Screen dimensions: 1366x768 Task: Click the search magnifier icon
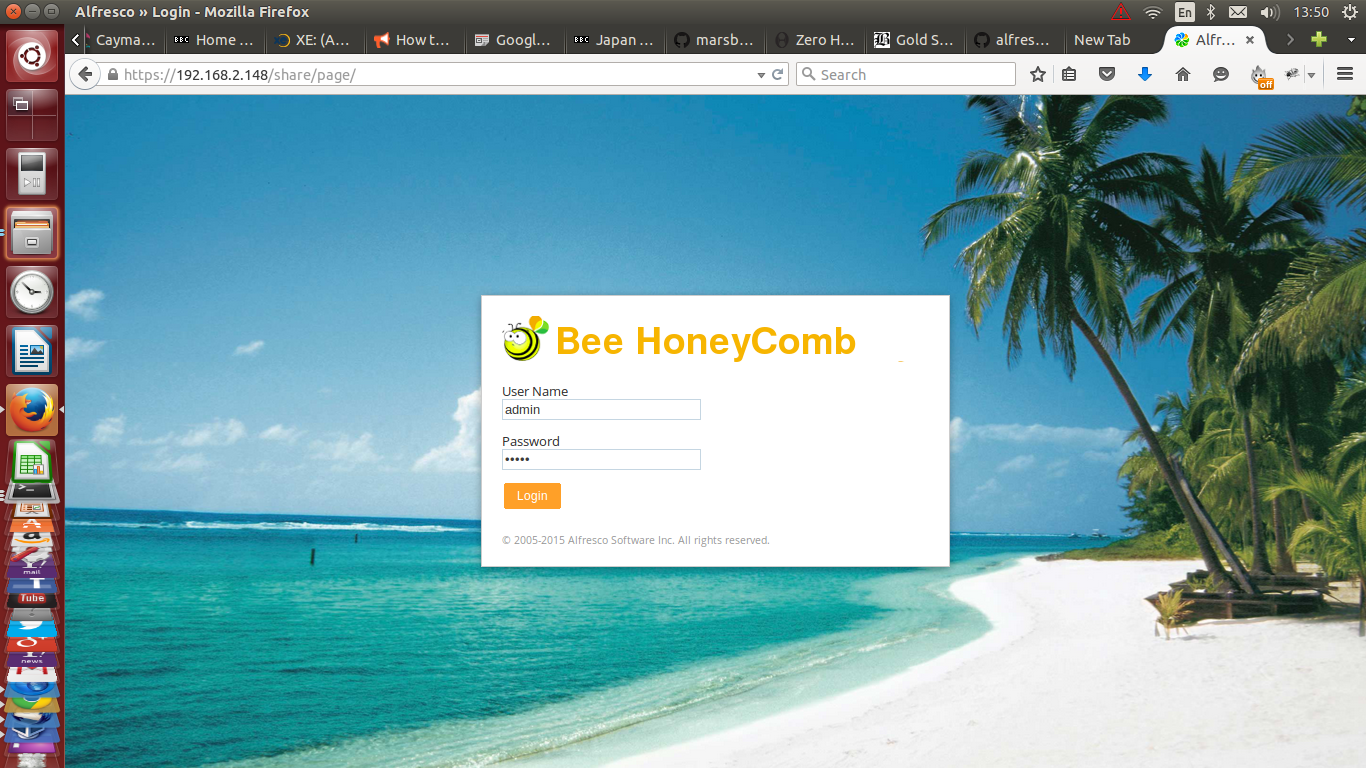click(808, 75)
